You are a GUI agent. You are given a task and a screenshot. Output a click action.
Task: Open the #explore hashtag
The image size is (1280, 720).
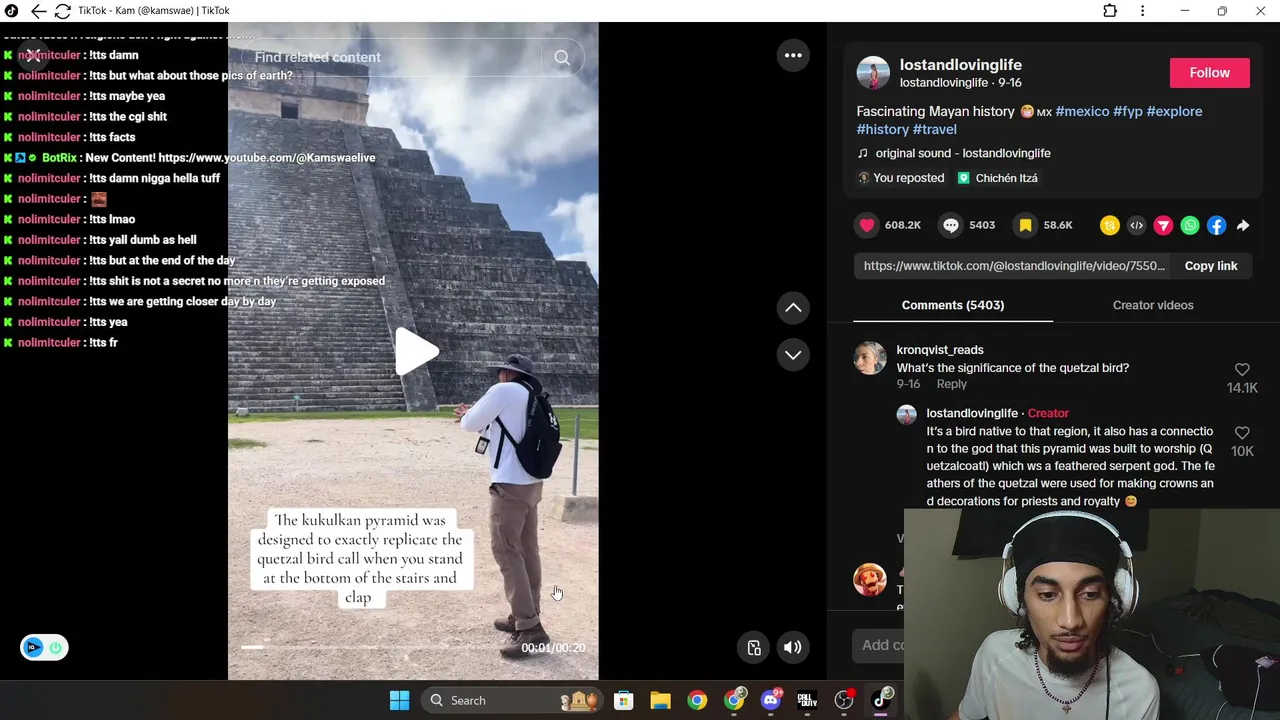tap(1175, 111)
